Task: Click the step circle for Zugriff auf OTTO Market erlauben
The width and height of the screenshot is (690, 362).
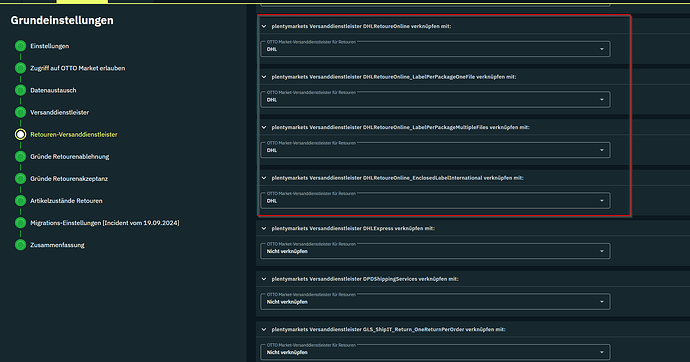Action: (x=20, y=68)
